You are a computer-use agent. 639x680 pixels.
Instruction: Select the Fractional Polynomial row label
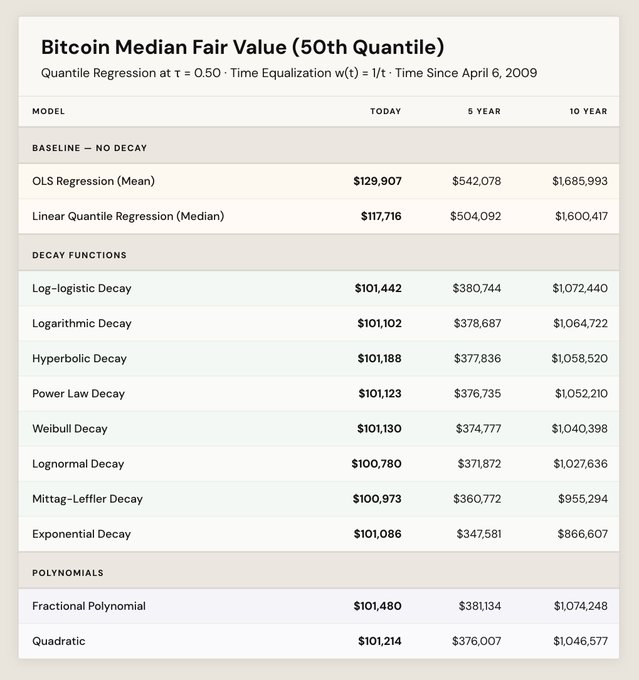(x=89, y=606)
